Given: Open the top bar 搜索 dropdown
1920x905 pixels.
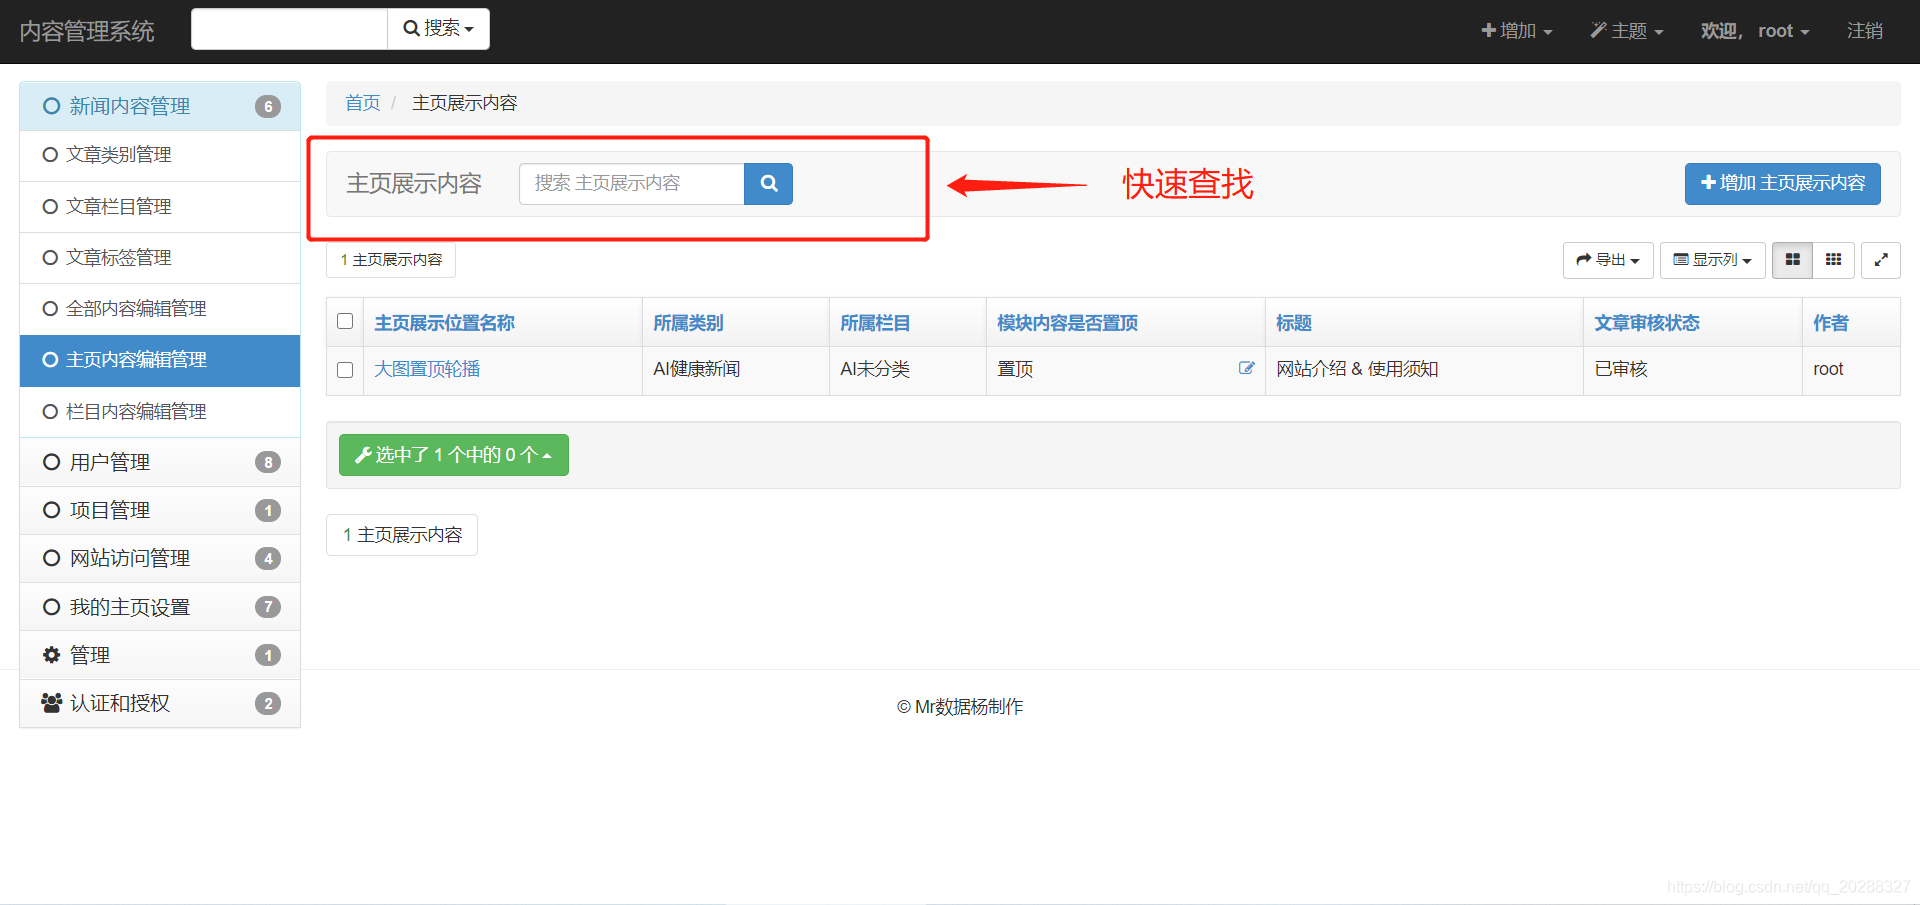Looking at the screenshot, I should point(438,29).
